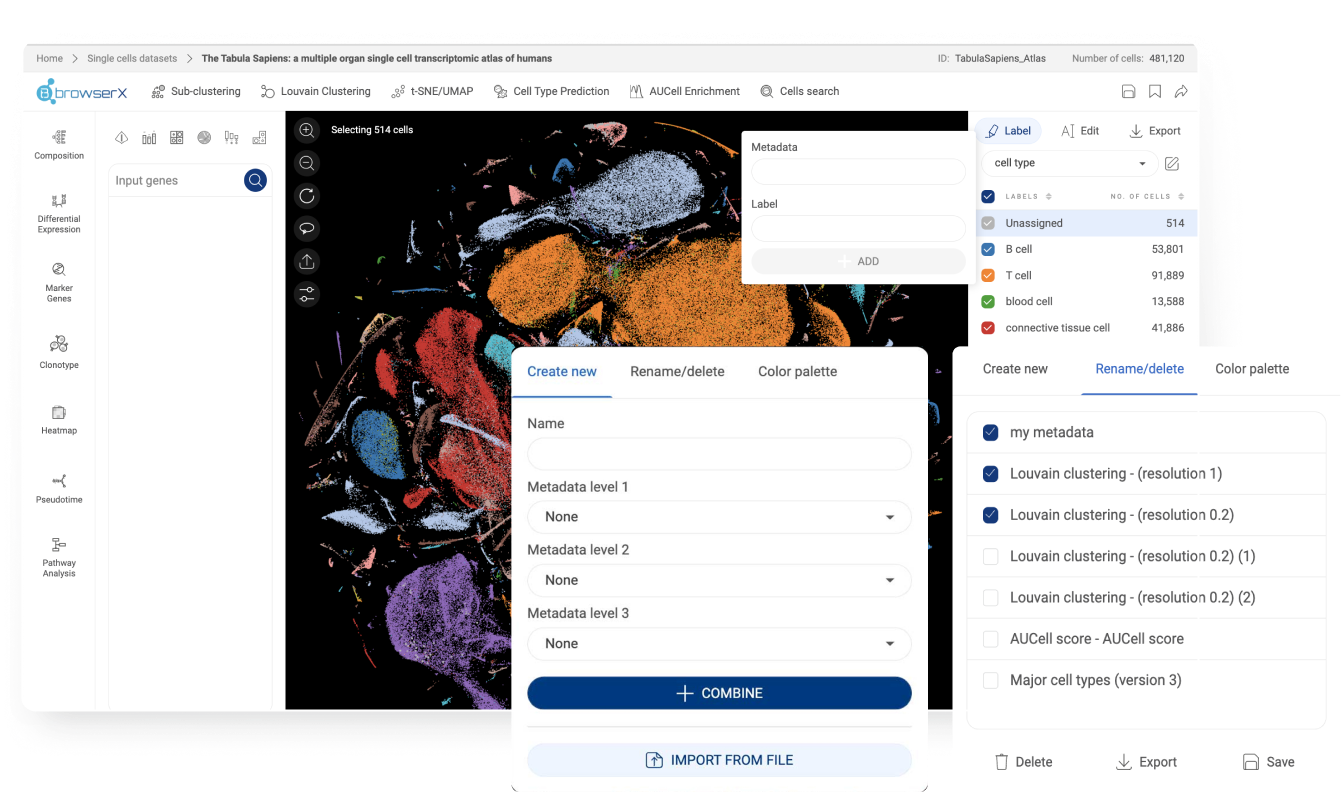This screenshot has width=1343, height=792.
Task: Reset the plot view with the refresh icon
Action: (x=307, y=196)
